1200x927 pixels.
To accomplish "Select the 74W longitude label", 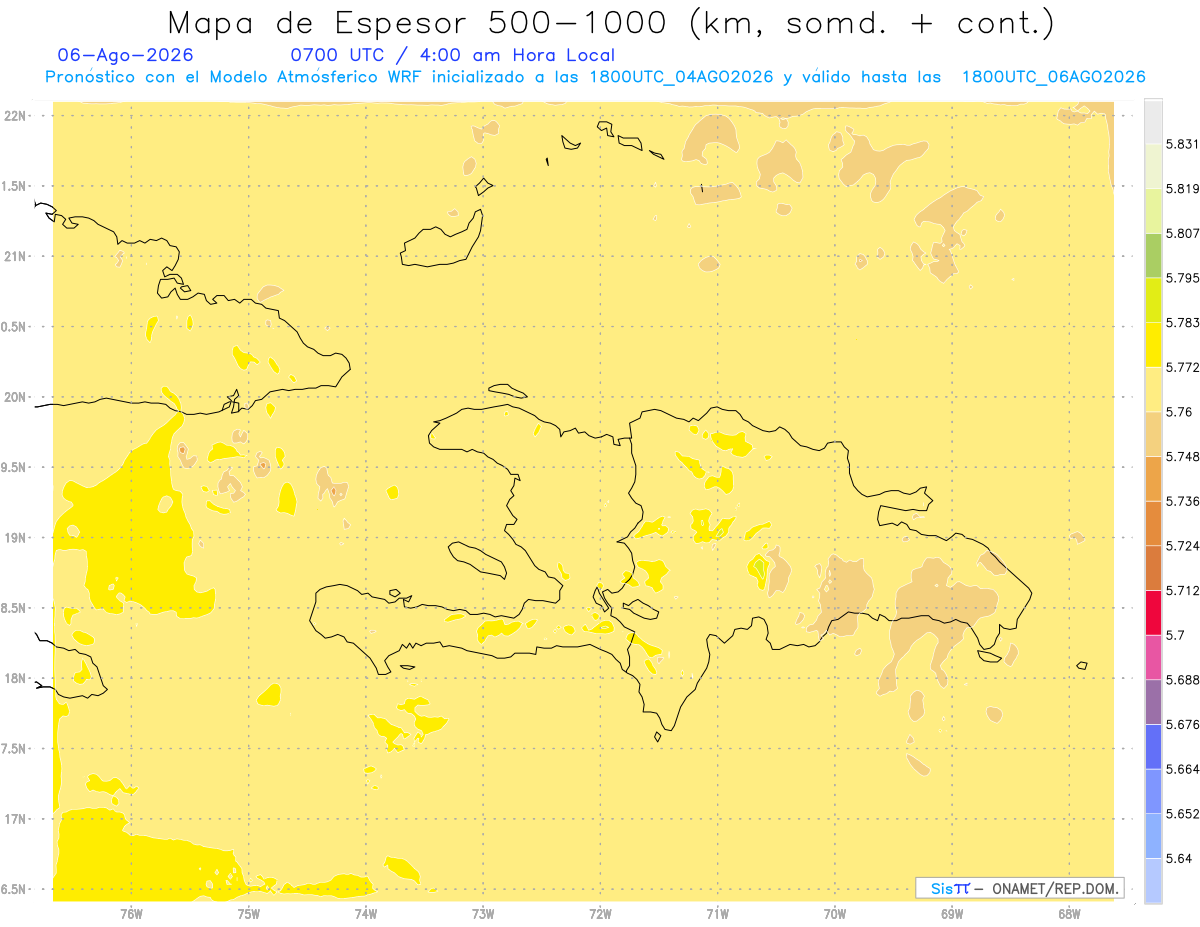I will (365, 913).
